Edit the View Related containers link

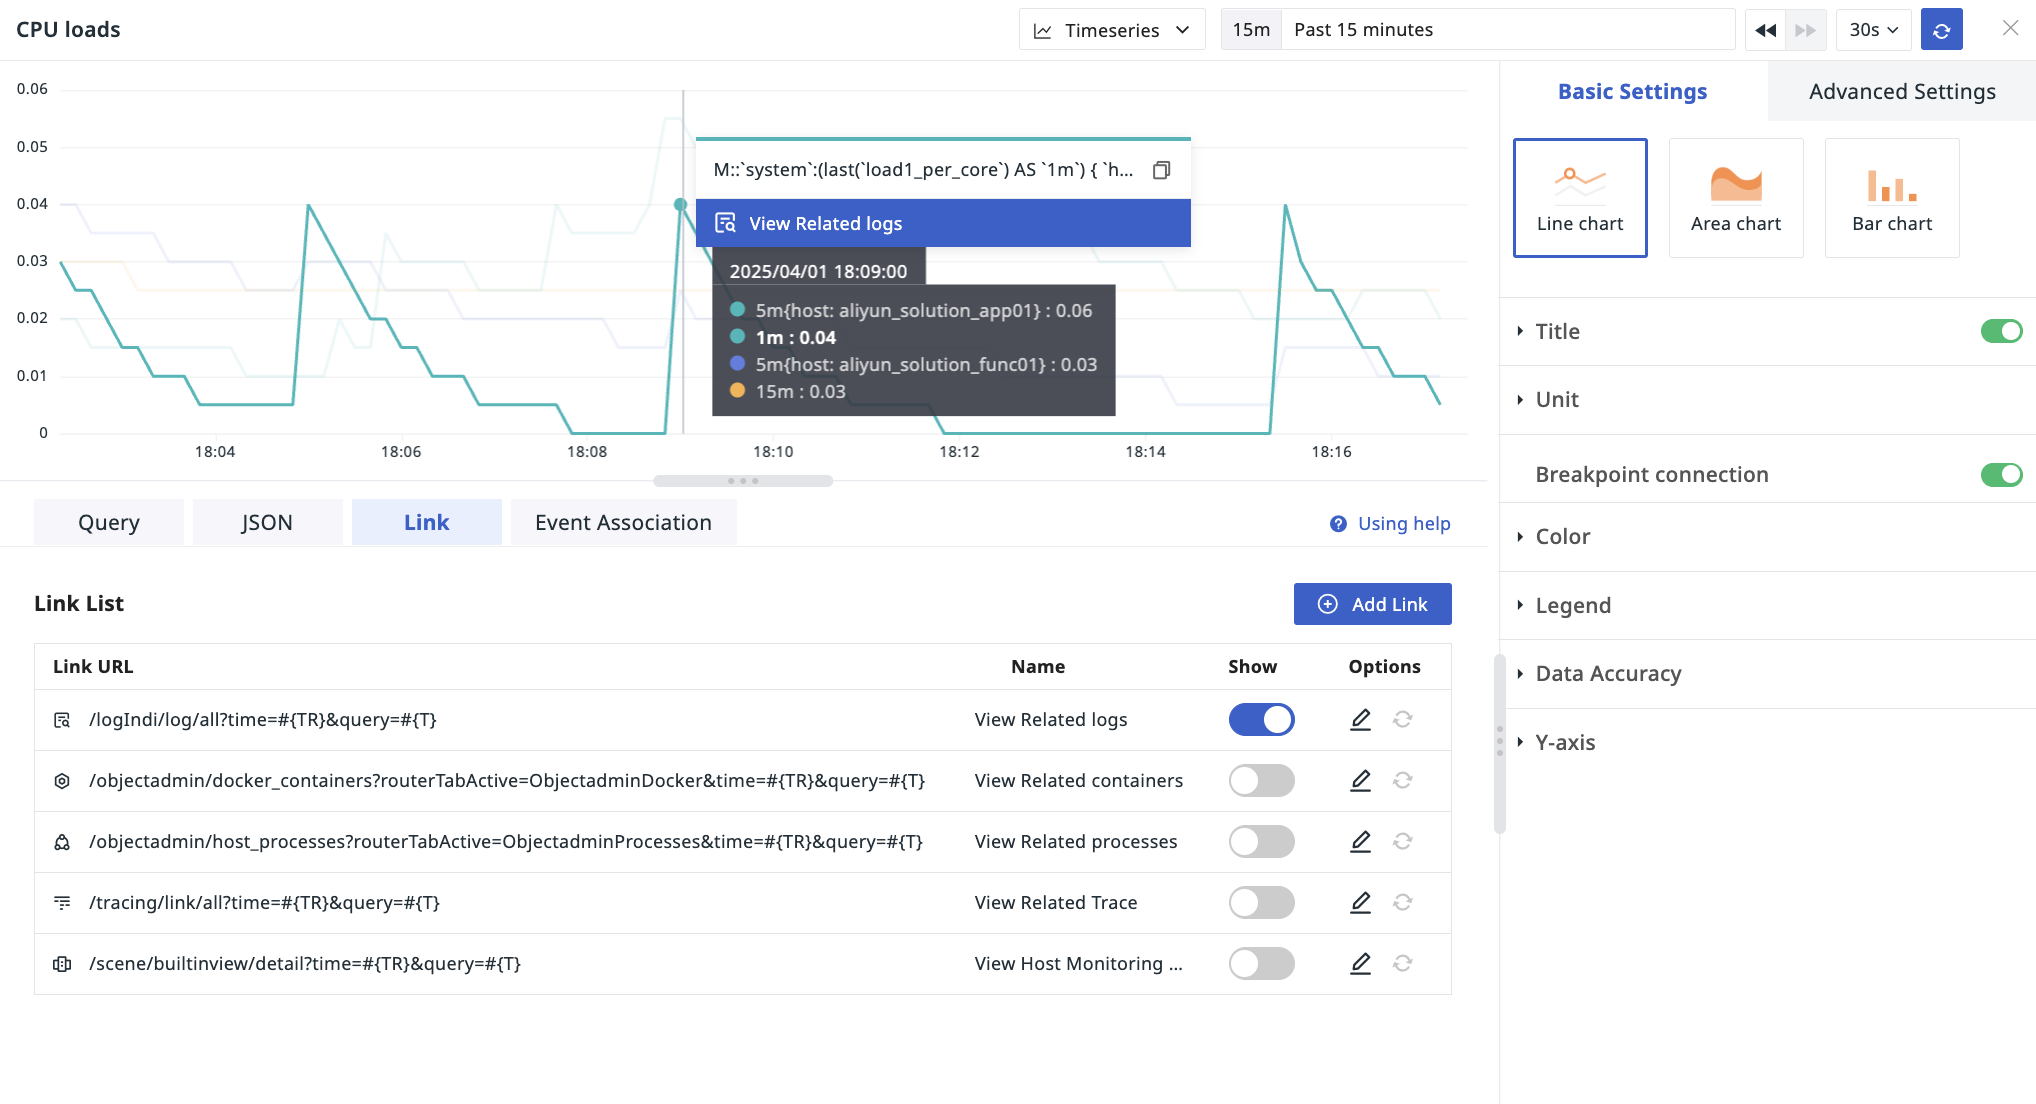point(1360,780)
